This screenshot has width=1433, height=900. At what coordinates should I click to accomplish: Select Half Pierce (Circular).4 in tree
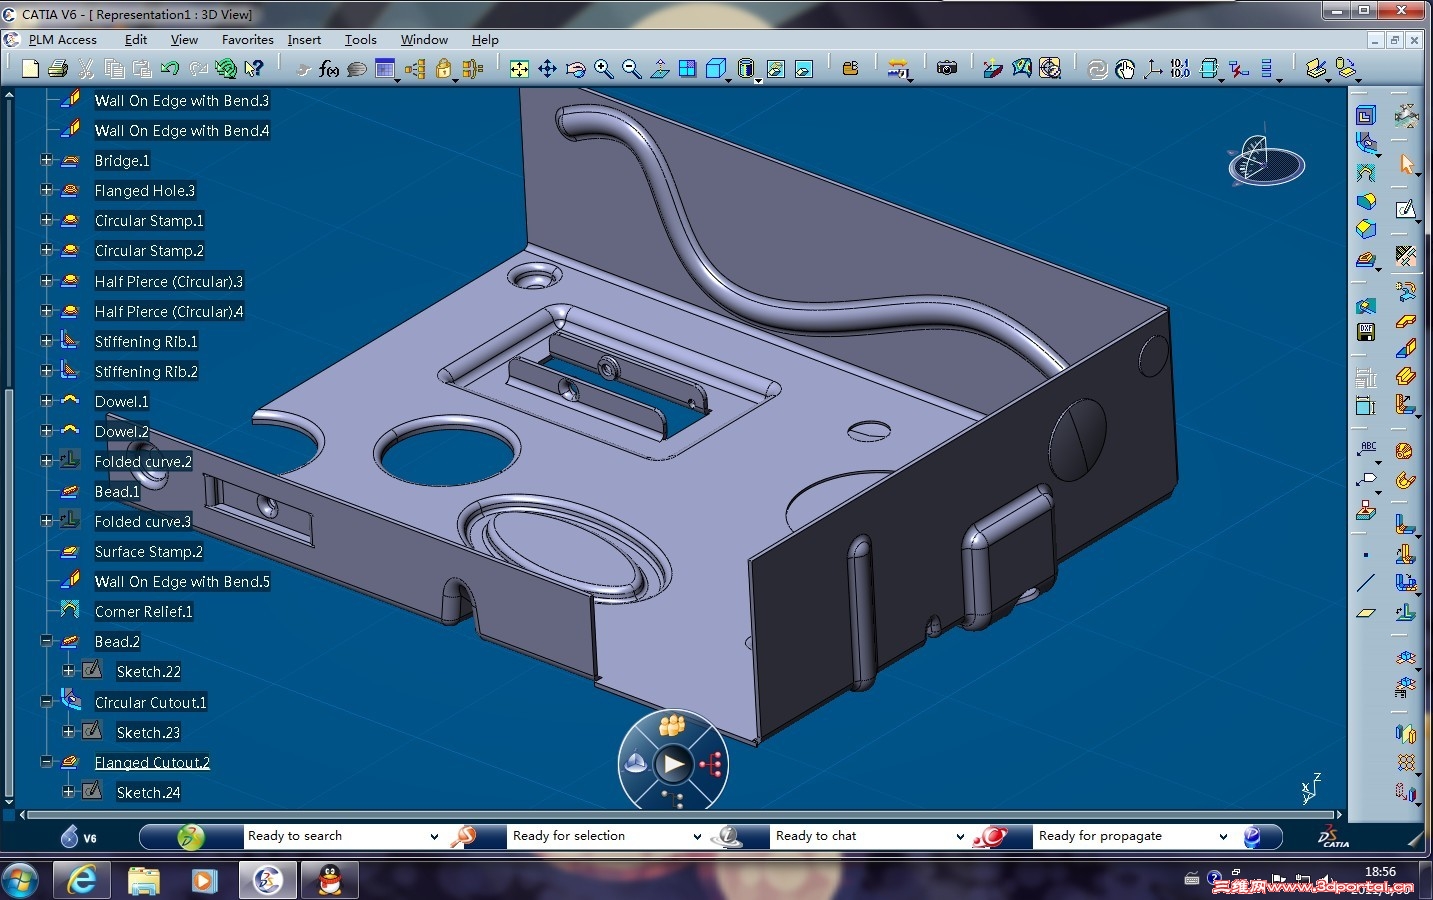click(169, 311)
